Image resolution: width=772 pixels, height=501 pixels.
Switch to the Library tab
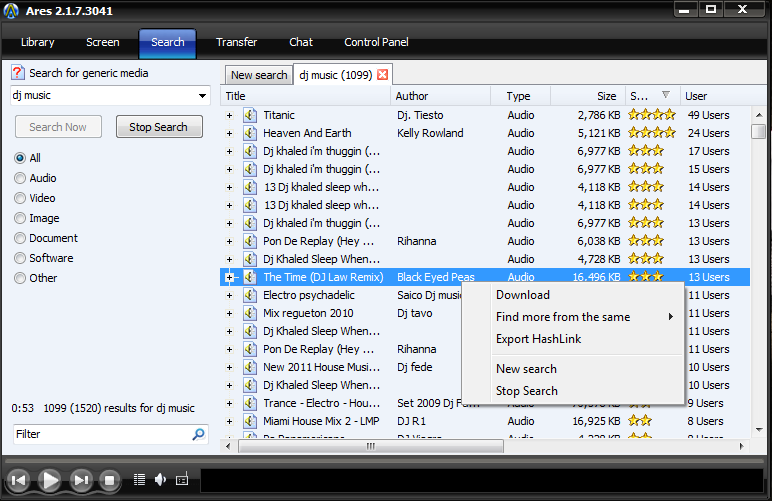click(x=37, y=42)
